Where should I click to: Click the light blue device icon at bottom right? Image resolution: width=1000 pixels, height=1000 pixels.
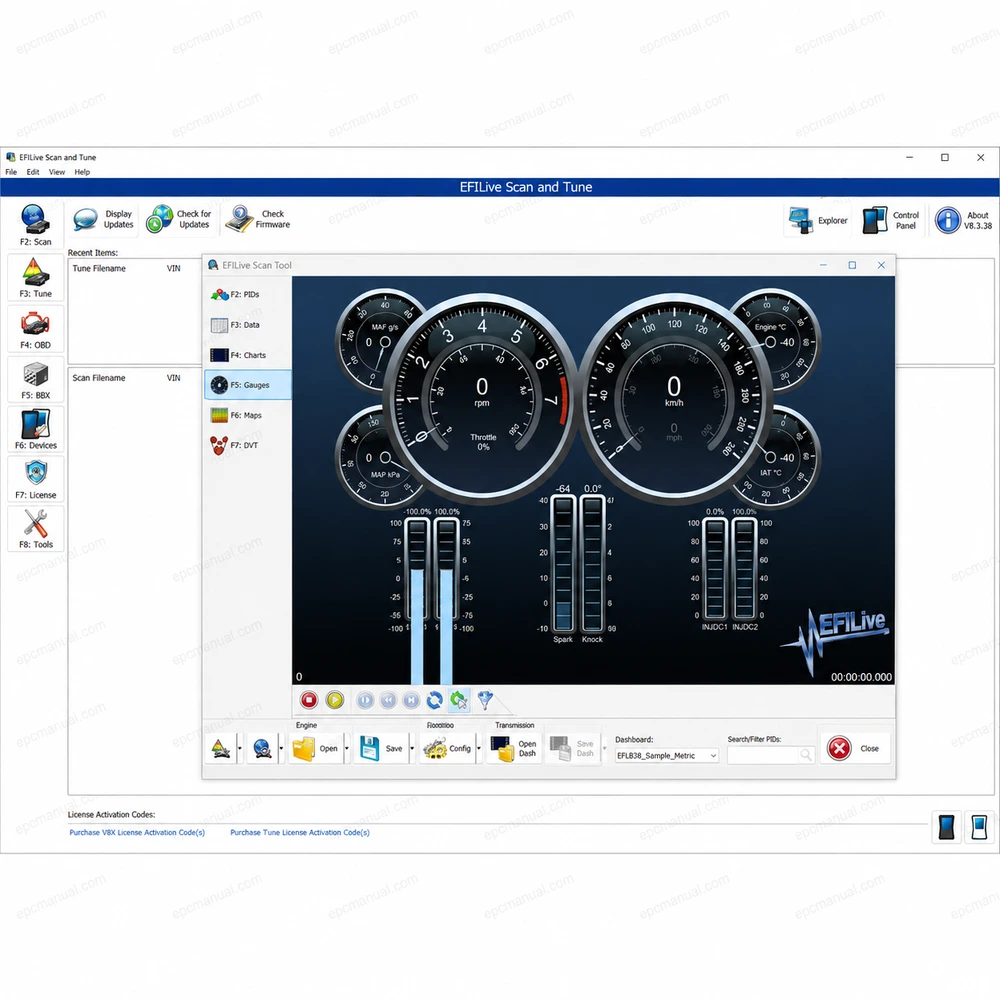pos(979,827)
